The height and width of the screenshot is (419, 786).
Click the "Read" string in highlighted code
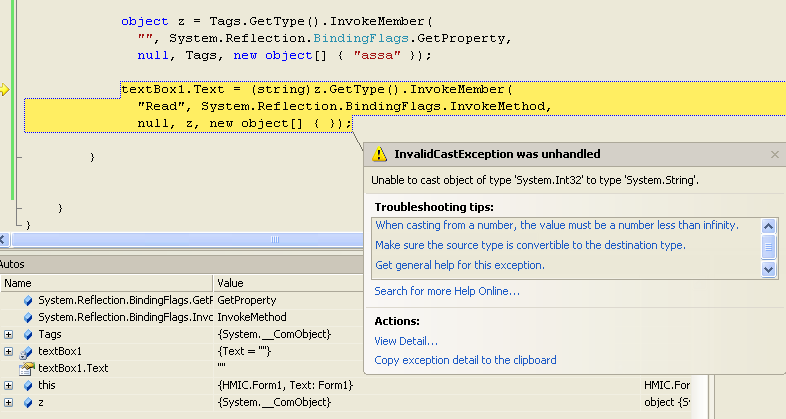pos(160,106)
